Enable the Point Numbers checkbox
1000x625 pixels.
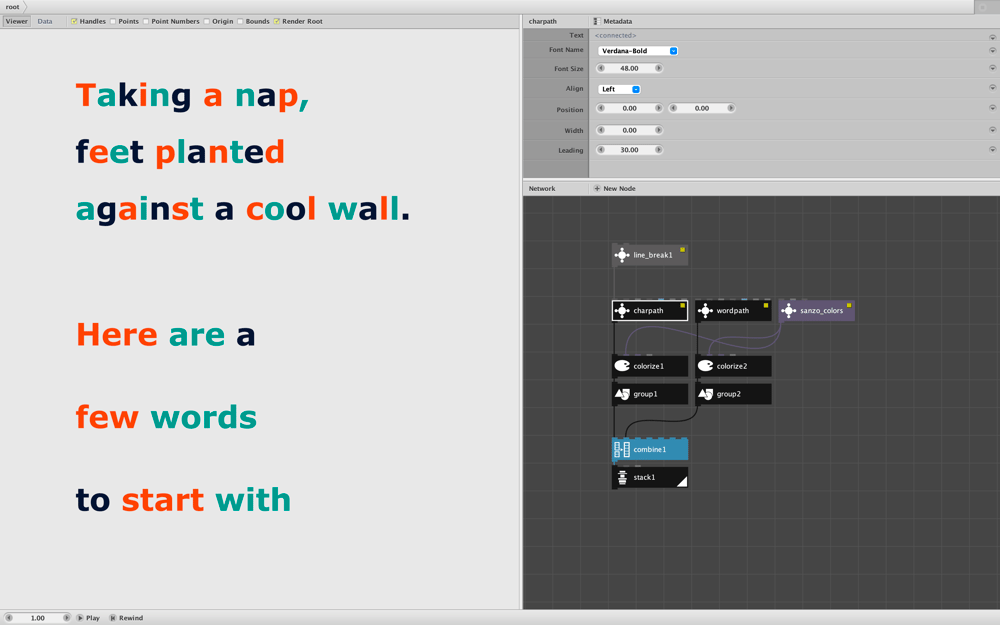tap(146, 21)
